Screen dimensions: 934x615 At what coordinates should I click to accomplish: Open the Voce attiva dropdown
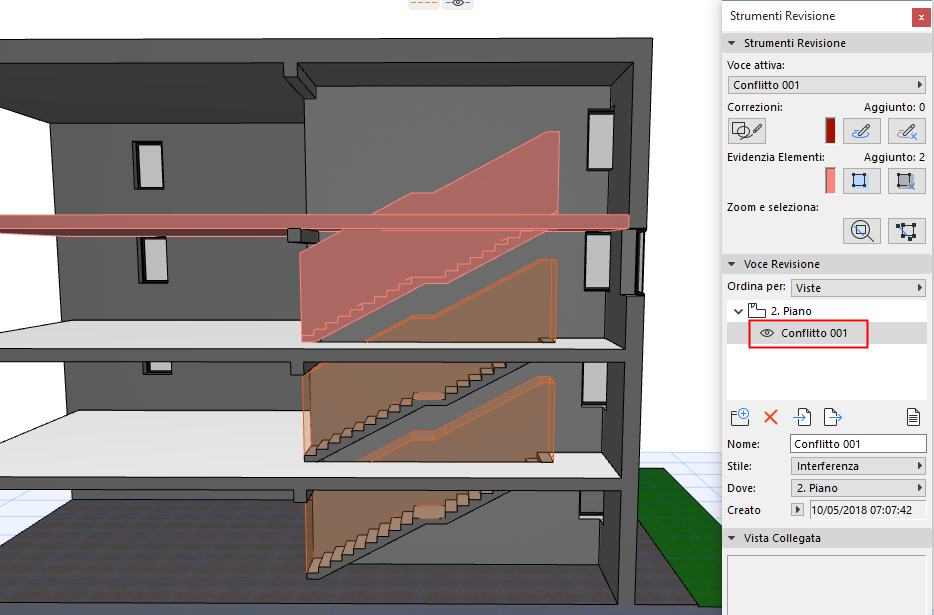click(826, 85)
